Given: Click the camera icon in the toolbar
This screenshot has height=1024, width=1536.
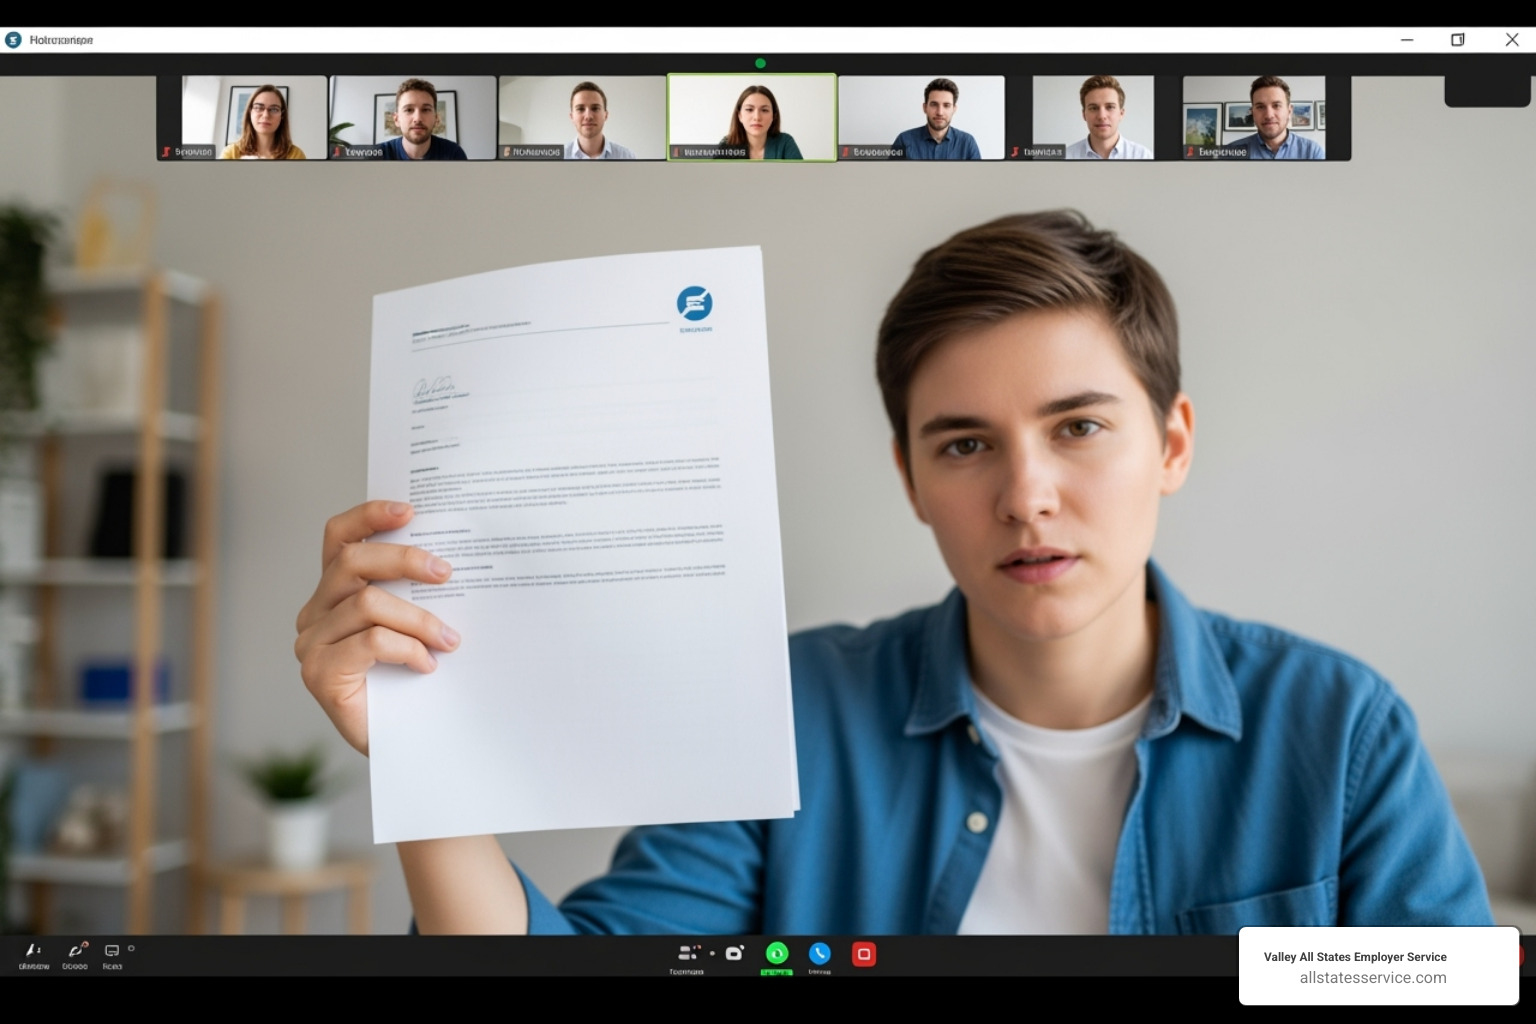Looking at the screenshot, I should tap(735, 952).
